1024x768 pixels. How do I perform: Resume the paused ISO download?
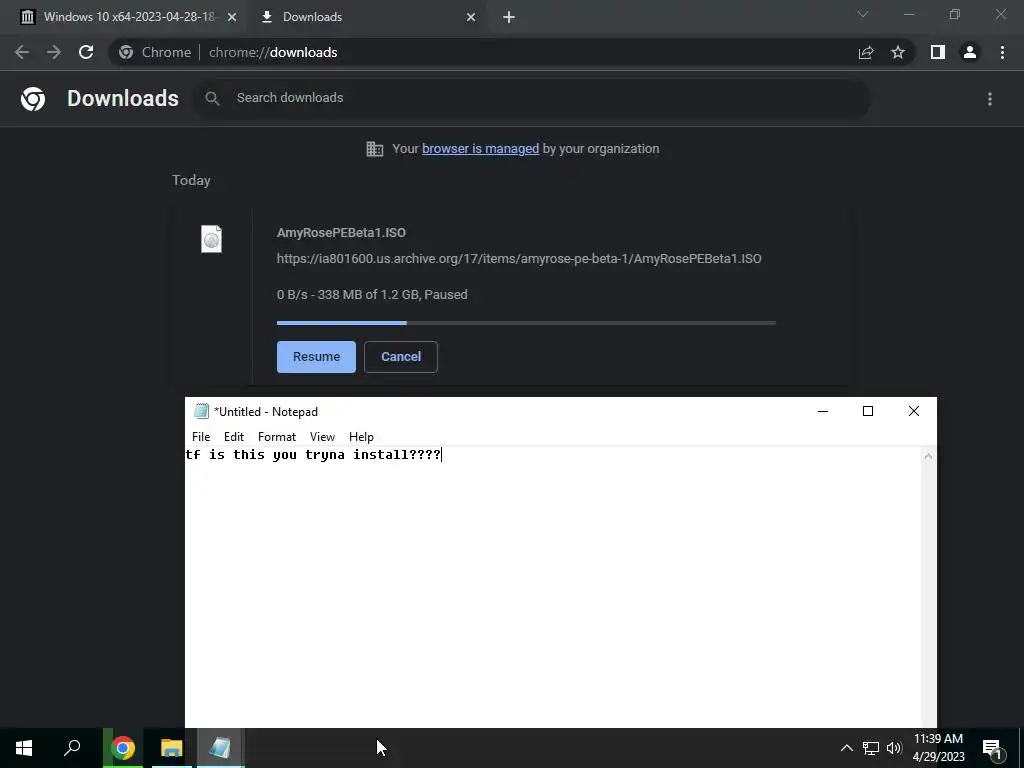[316, 357]
